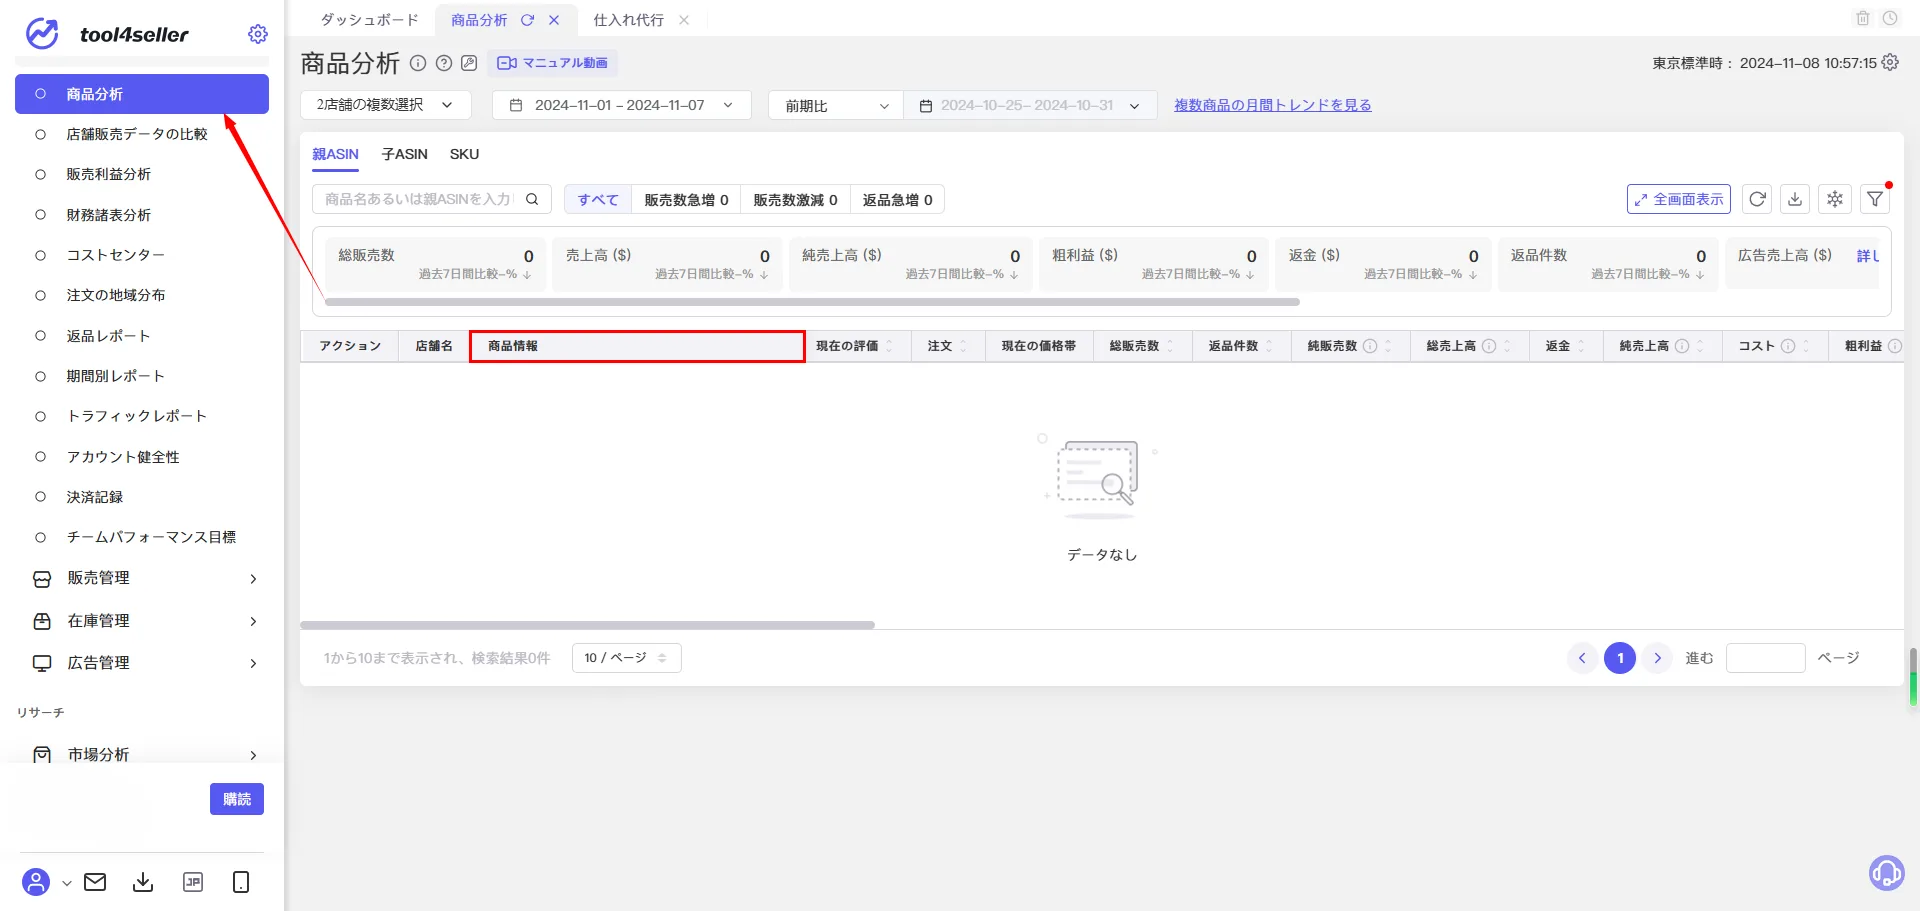Open the ダッシュボード tab

(370, 20)
